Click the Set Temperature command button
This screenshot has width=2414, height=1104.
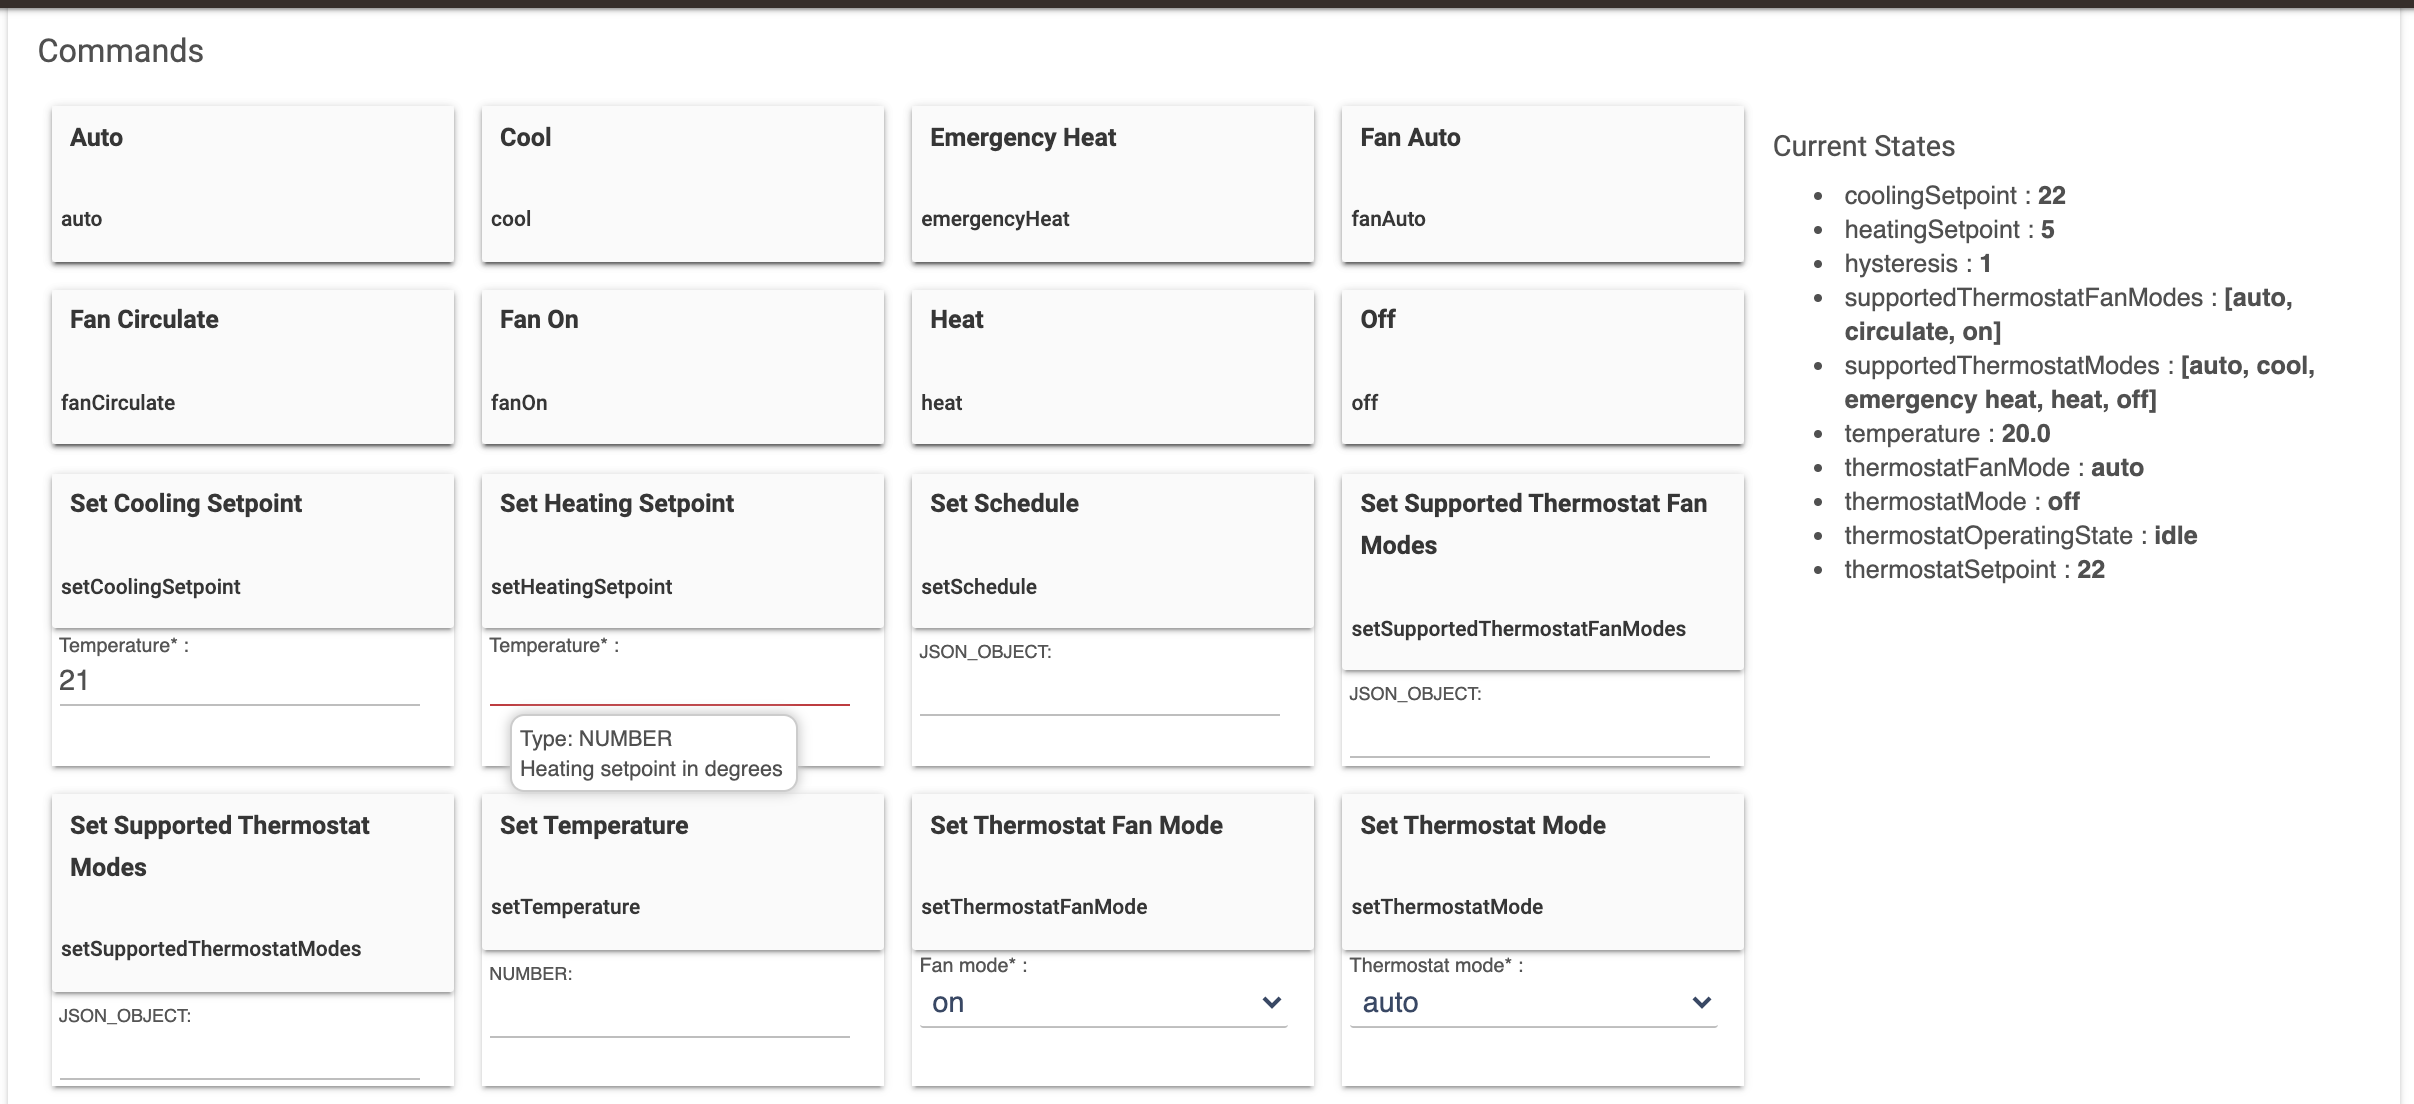(x=683, y=872)
